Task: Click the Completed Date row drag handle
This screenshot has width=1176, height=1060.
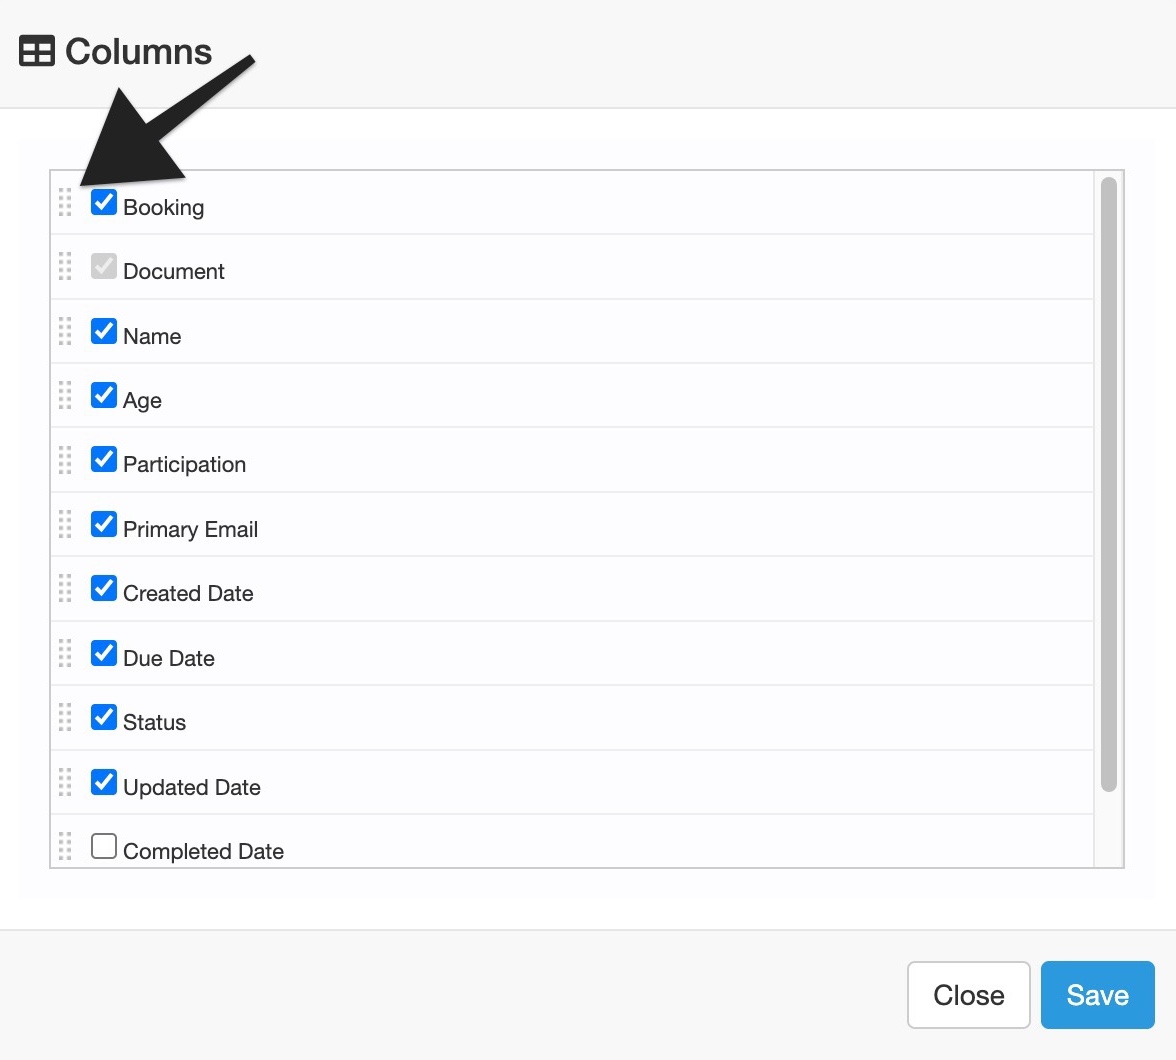Action: pos(65,846)
